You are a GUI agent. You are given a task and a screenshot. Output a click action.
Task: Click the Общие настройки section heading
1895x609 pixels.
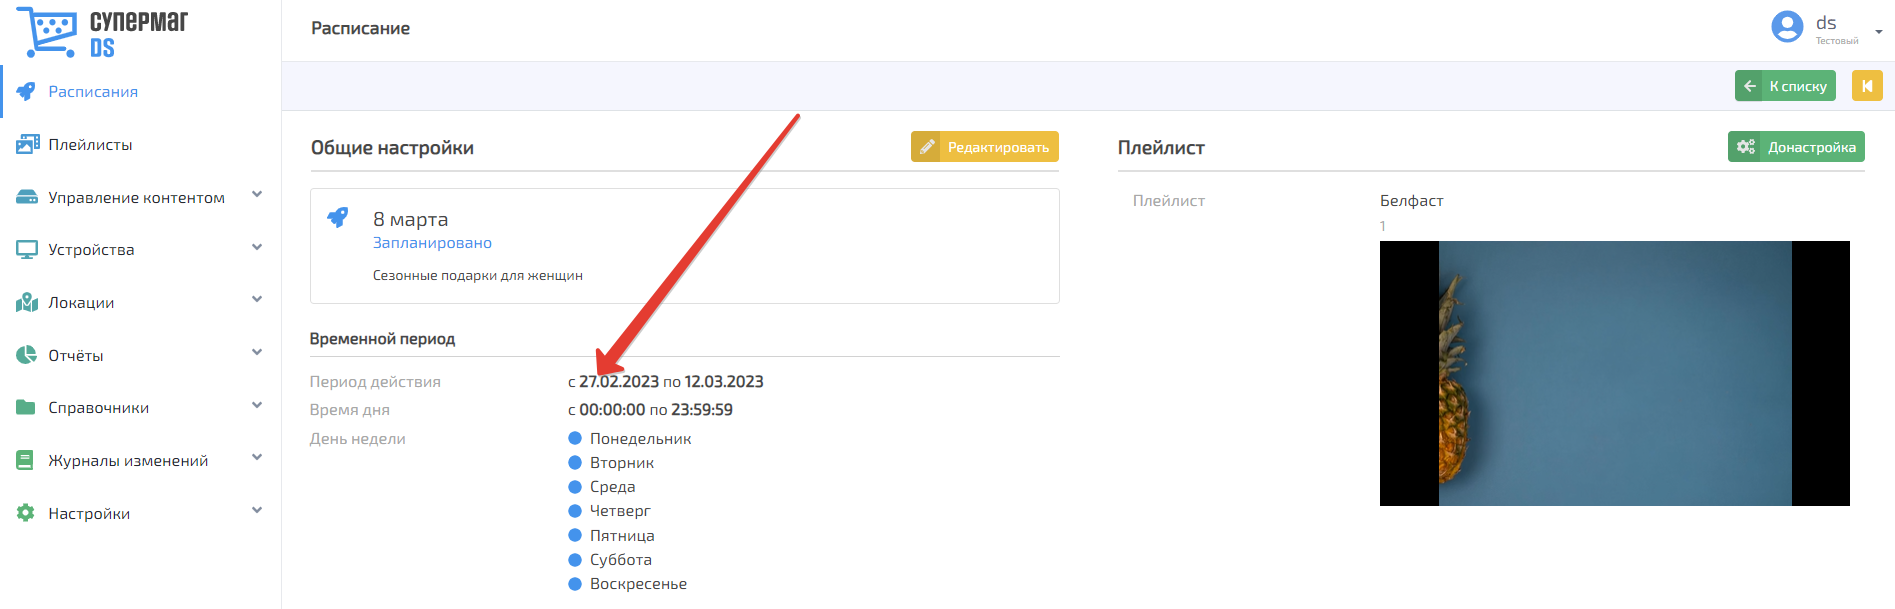pyautogui.click(x=392, y=148)
